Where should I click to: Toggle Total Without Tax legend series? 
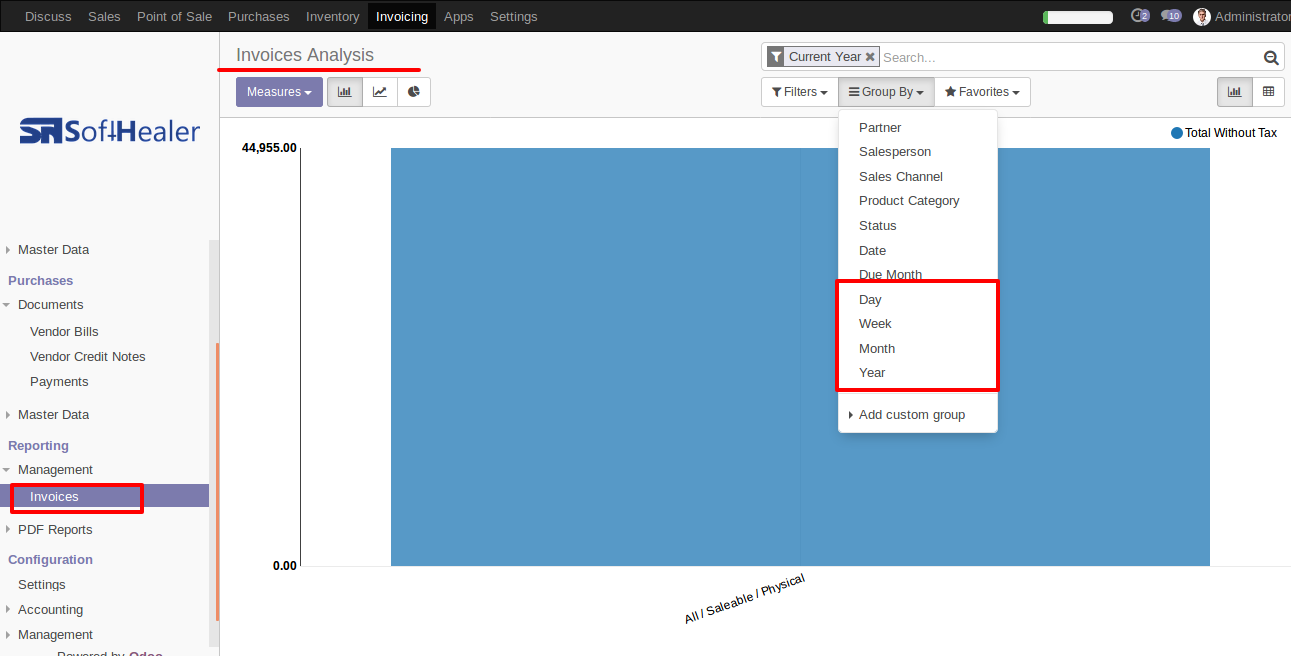[x=1224, y=133]
